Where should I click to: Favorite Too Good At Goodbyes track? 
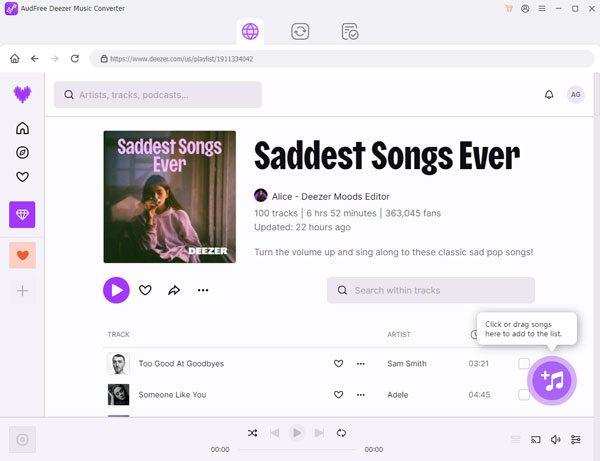pos(338,363)
